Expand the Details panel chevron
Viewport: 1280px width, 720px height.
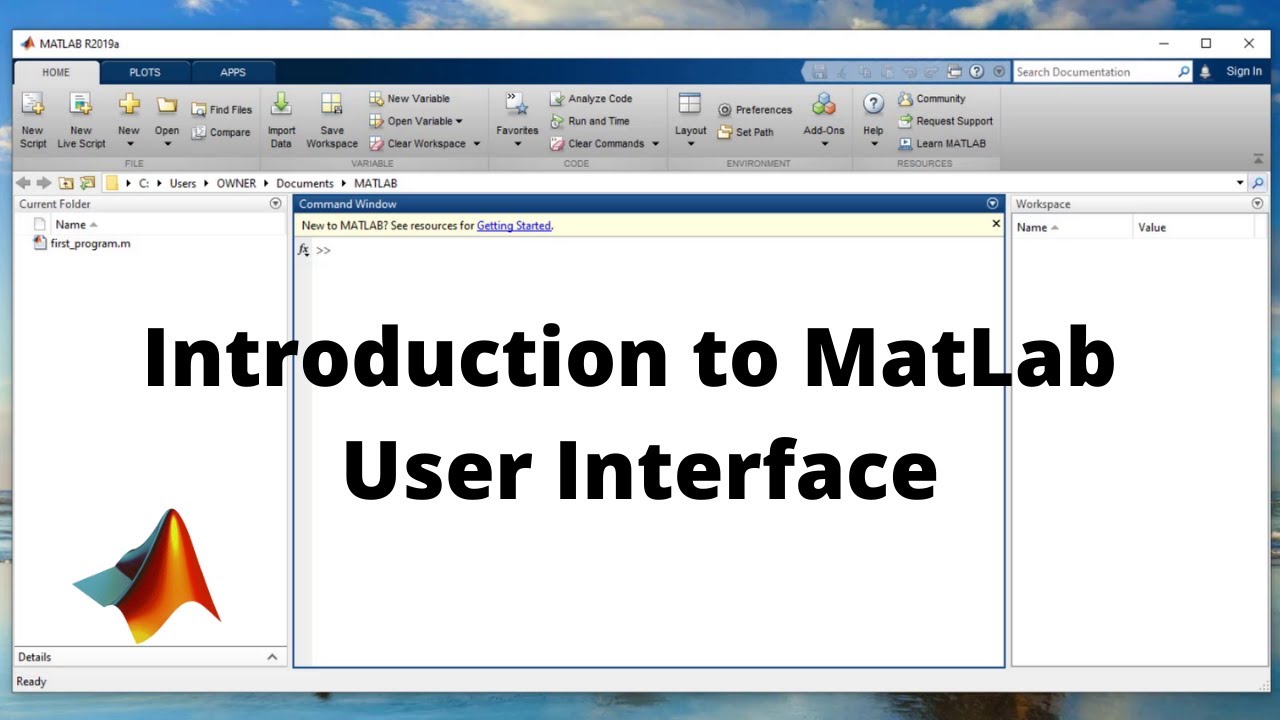pos(272,657)
